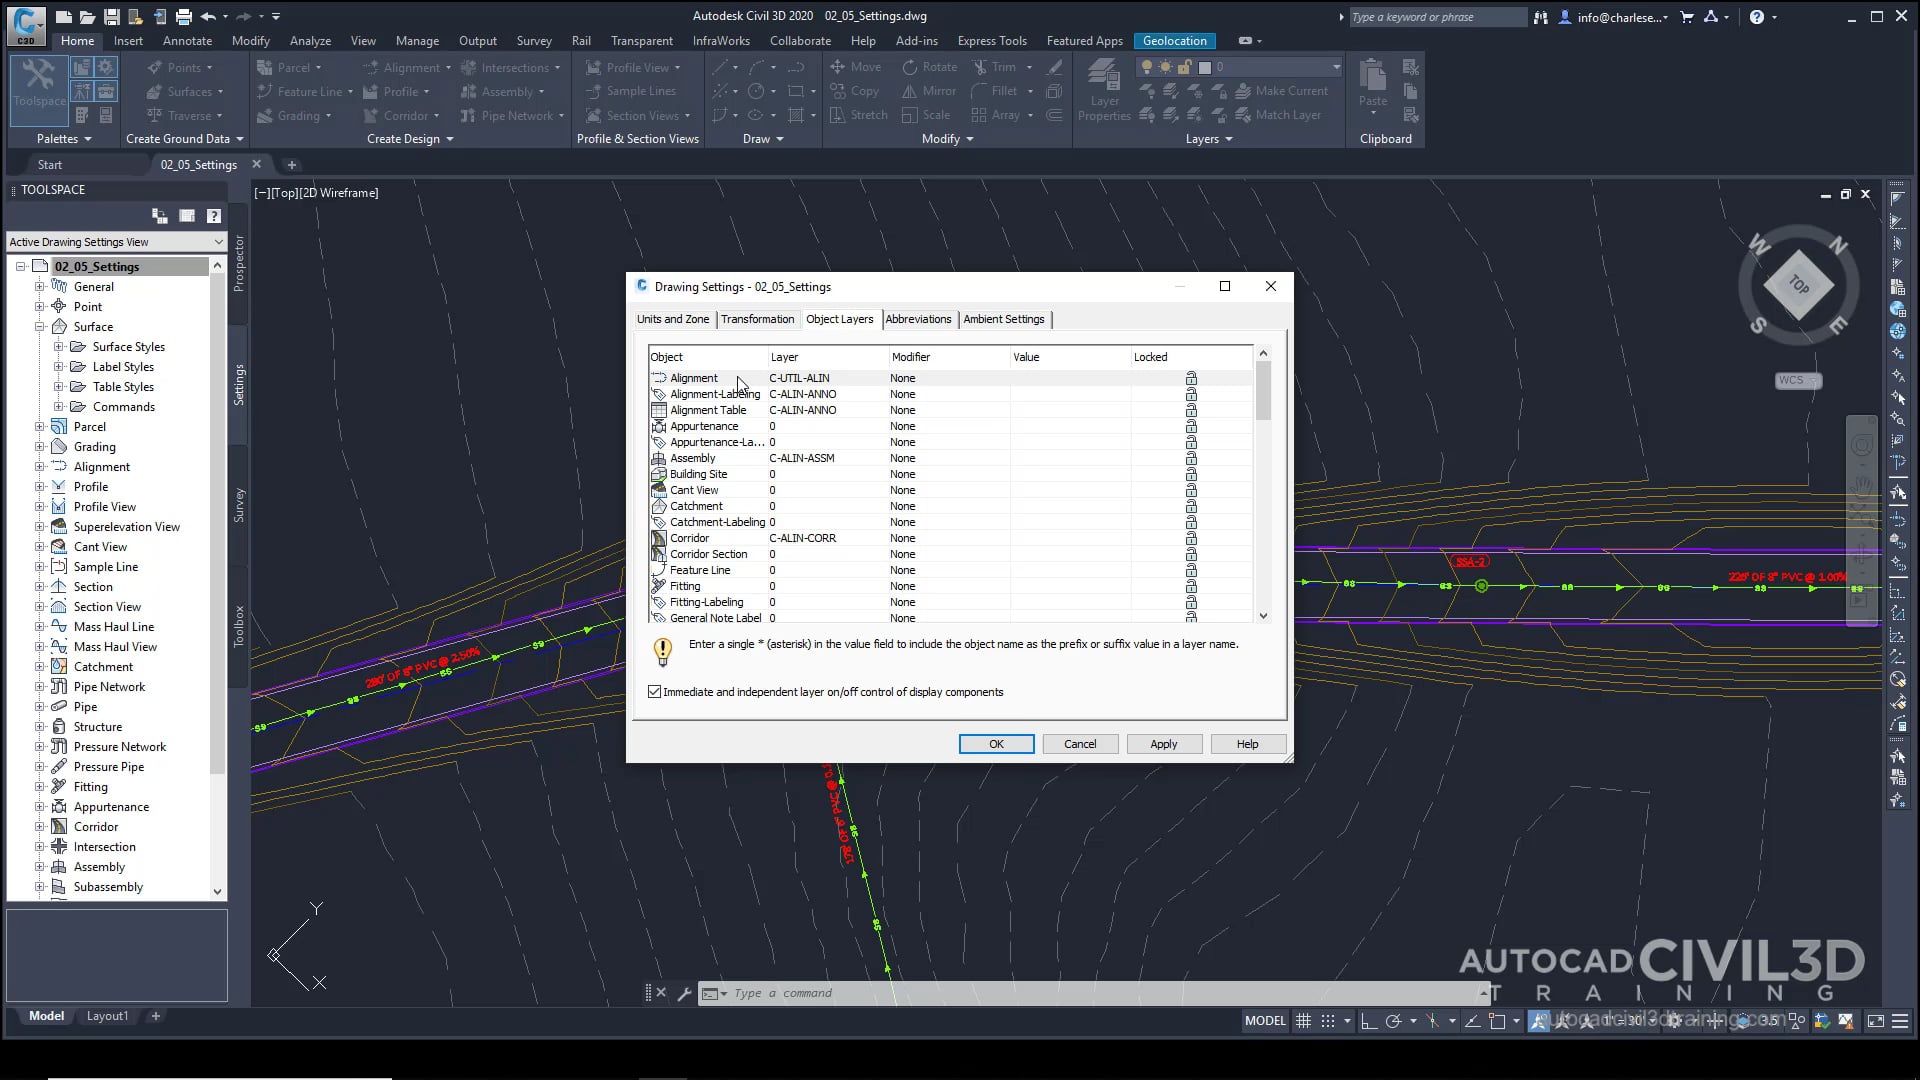Toggle the lock on the Alignment object layer

1190,378
